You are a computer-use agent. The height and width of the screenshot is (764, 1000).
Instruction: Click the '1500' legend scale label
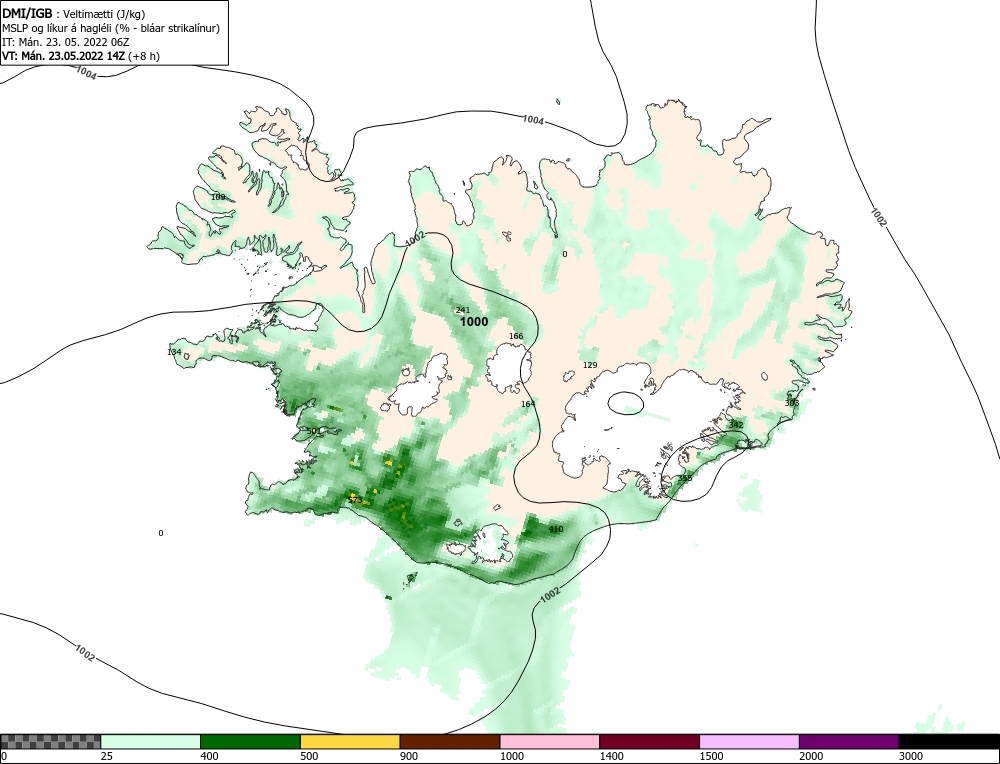(711, 756)
